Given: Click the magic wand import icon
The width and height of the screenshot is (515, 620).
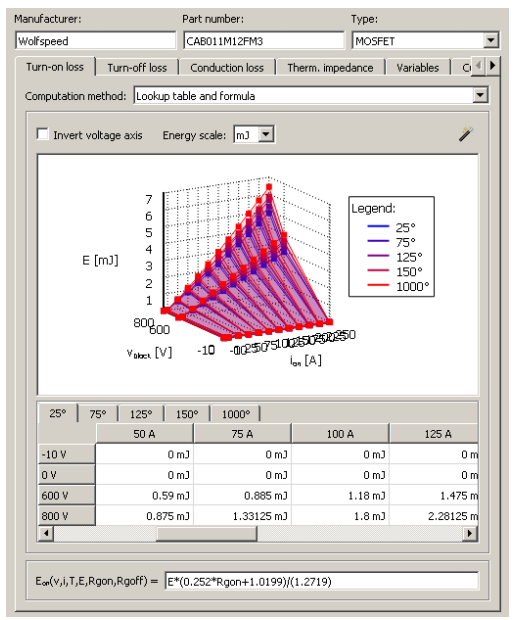Looking at the screenshot, I should click(466, 134).
